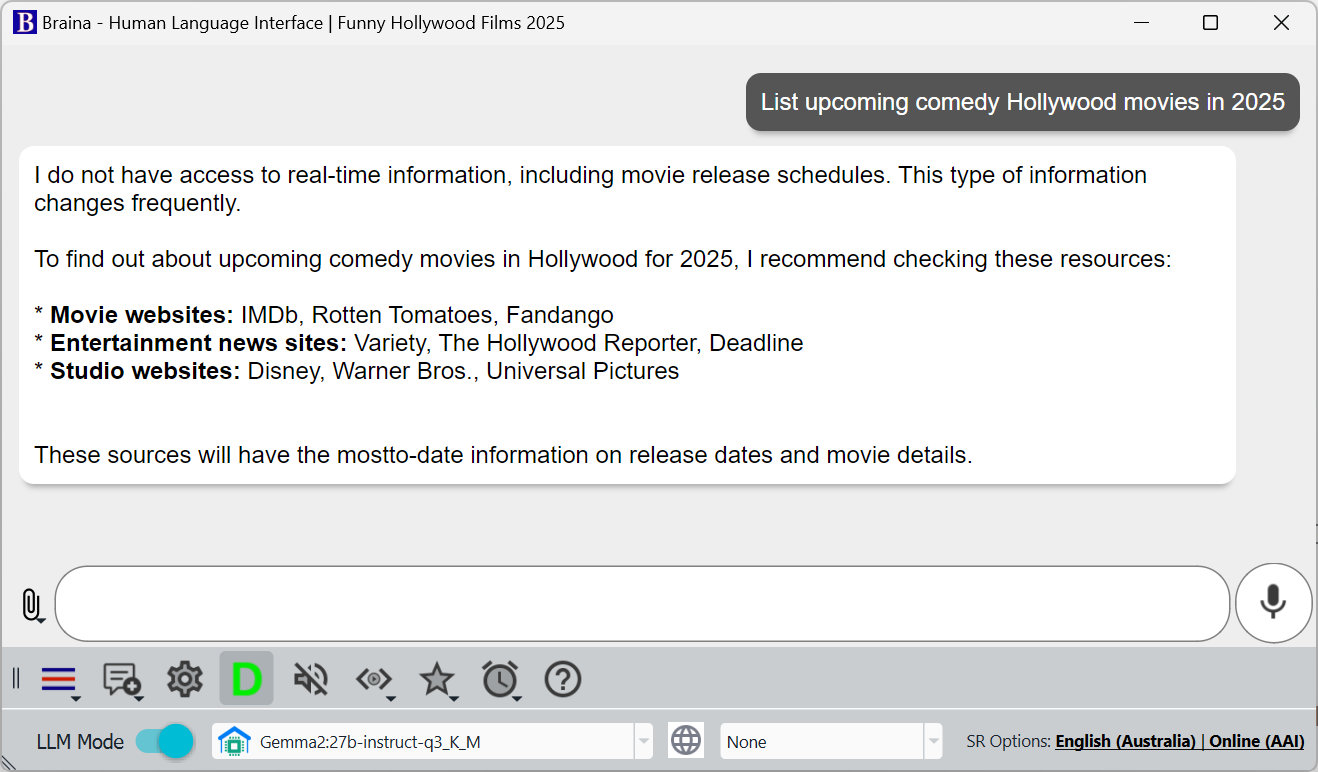This screenshot has width=1318, height=772.
Task: Click the 'I do not have access' reply paragraph
Action: (x=590, y=189)
